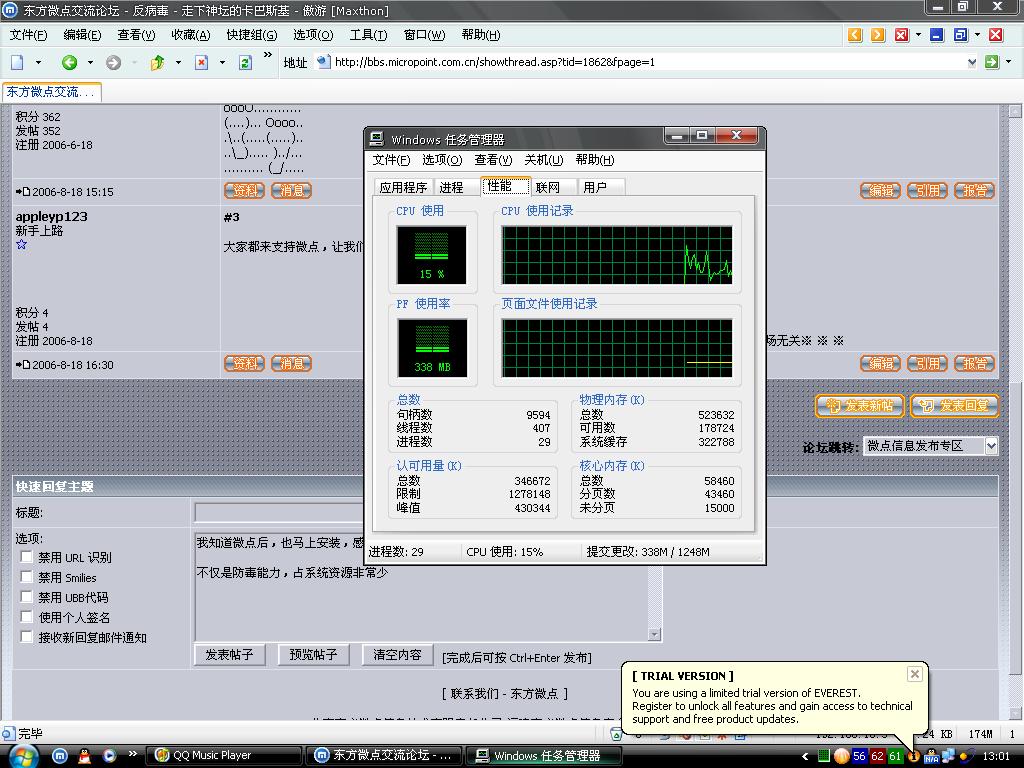Toggle 禁用 UBB代码 checkbox
Image resolution: width=1024 pixels, height=768 pixels.
(x=27, y=597)
